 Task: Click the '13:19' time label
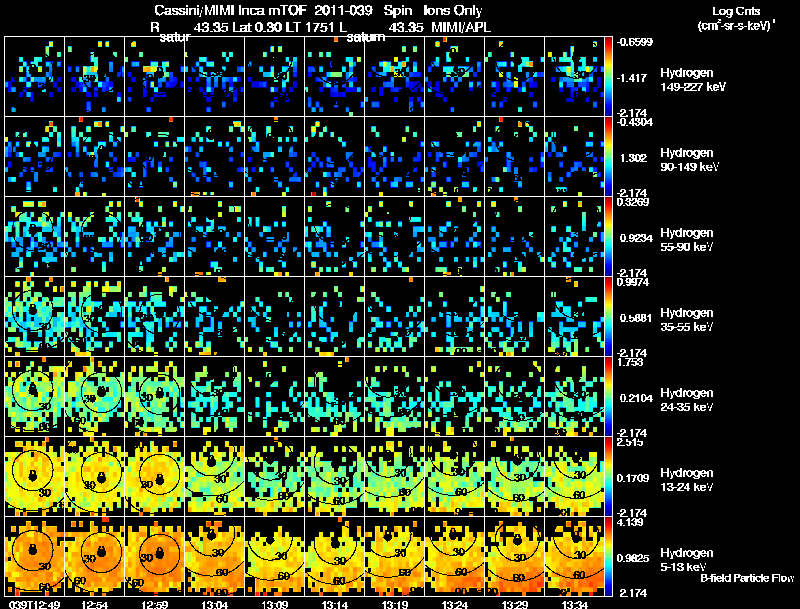click(395, 604)
